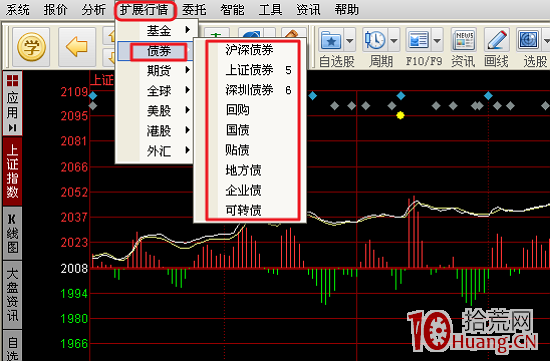
Task: Click the orange back arrow icon
Action: 76,47
